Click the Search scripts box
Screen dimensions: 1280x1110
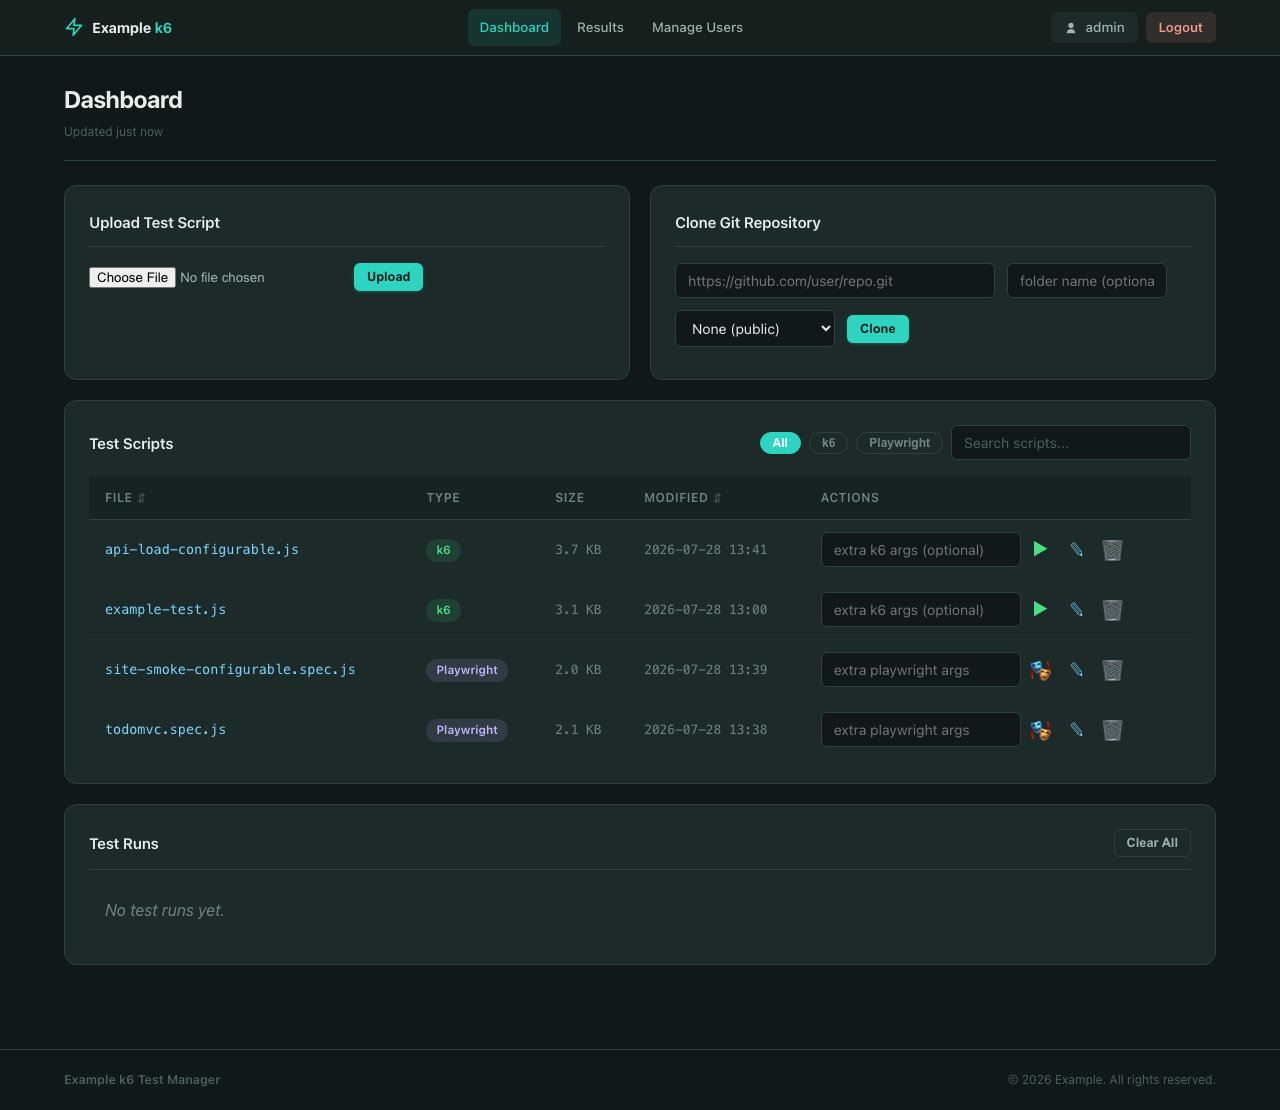click(x=1071, y=443)
